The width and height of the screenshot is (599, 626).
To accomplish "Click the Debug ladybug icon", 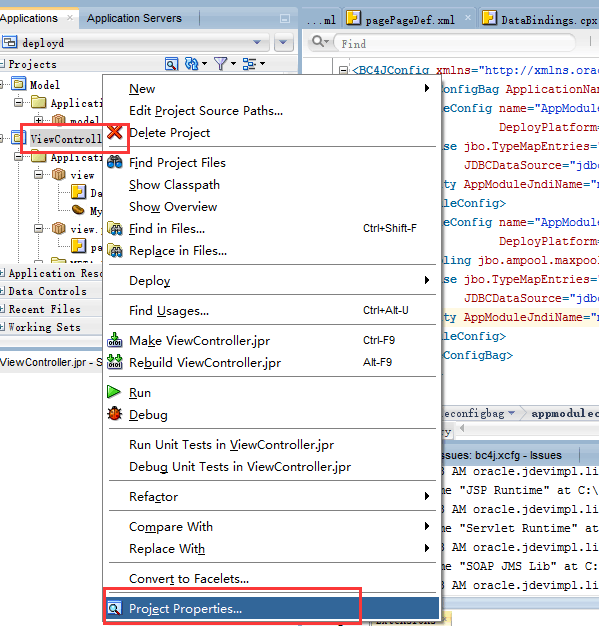I will 115,414.
